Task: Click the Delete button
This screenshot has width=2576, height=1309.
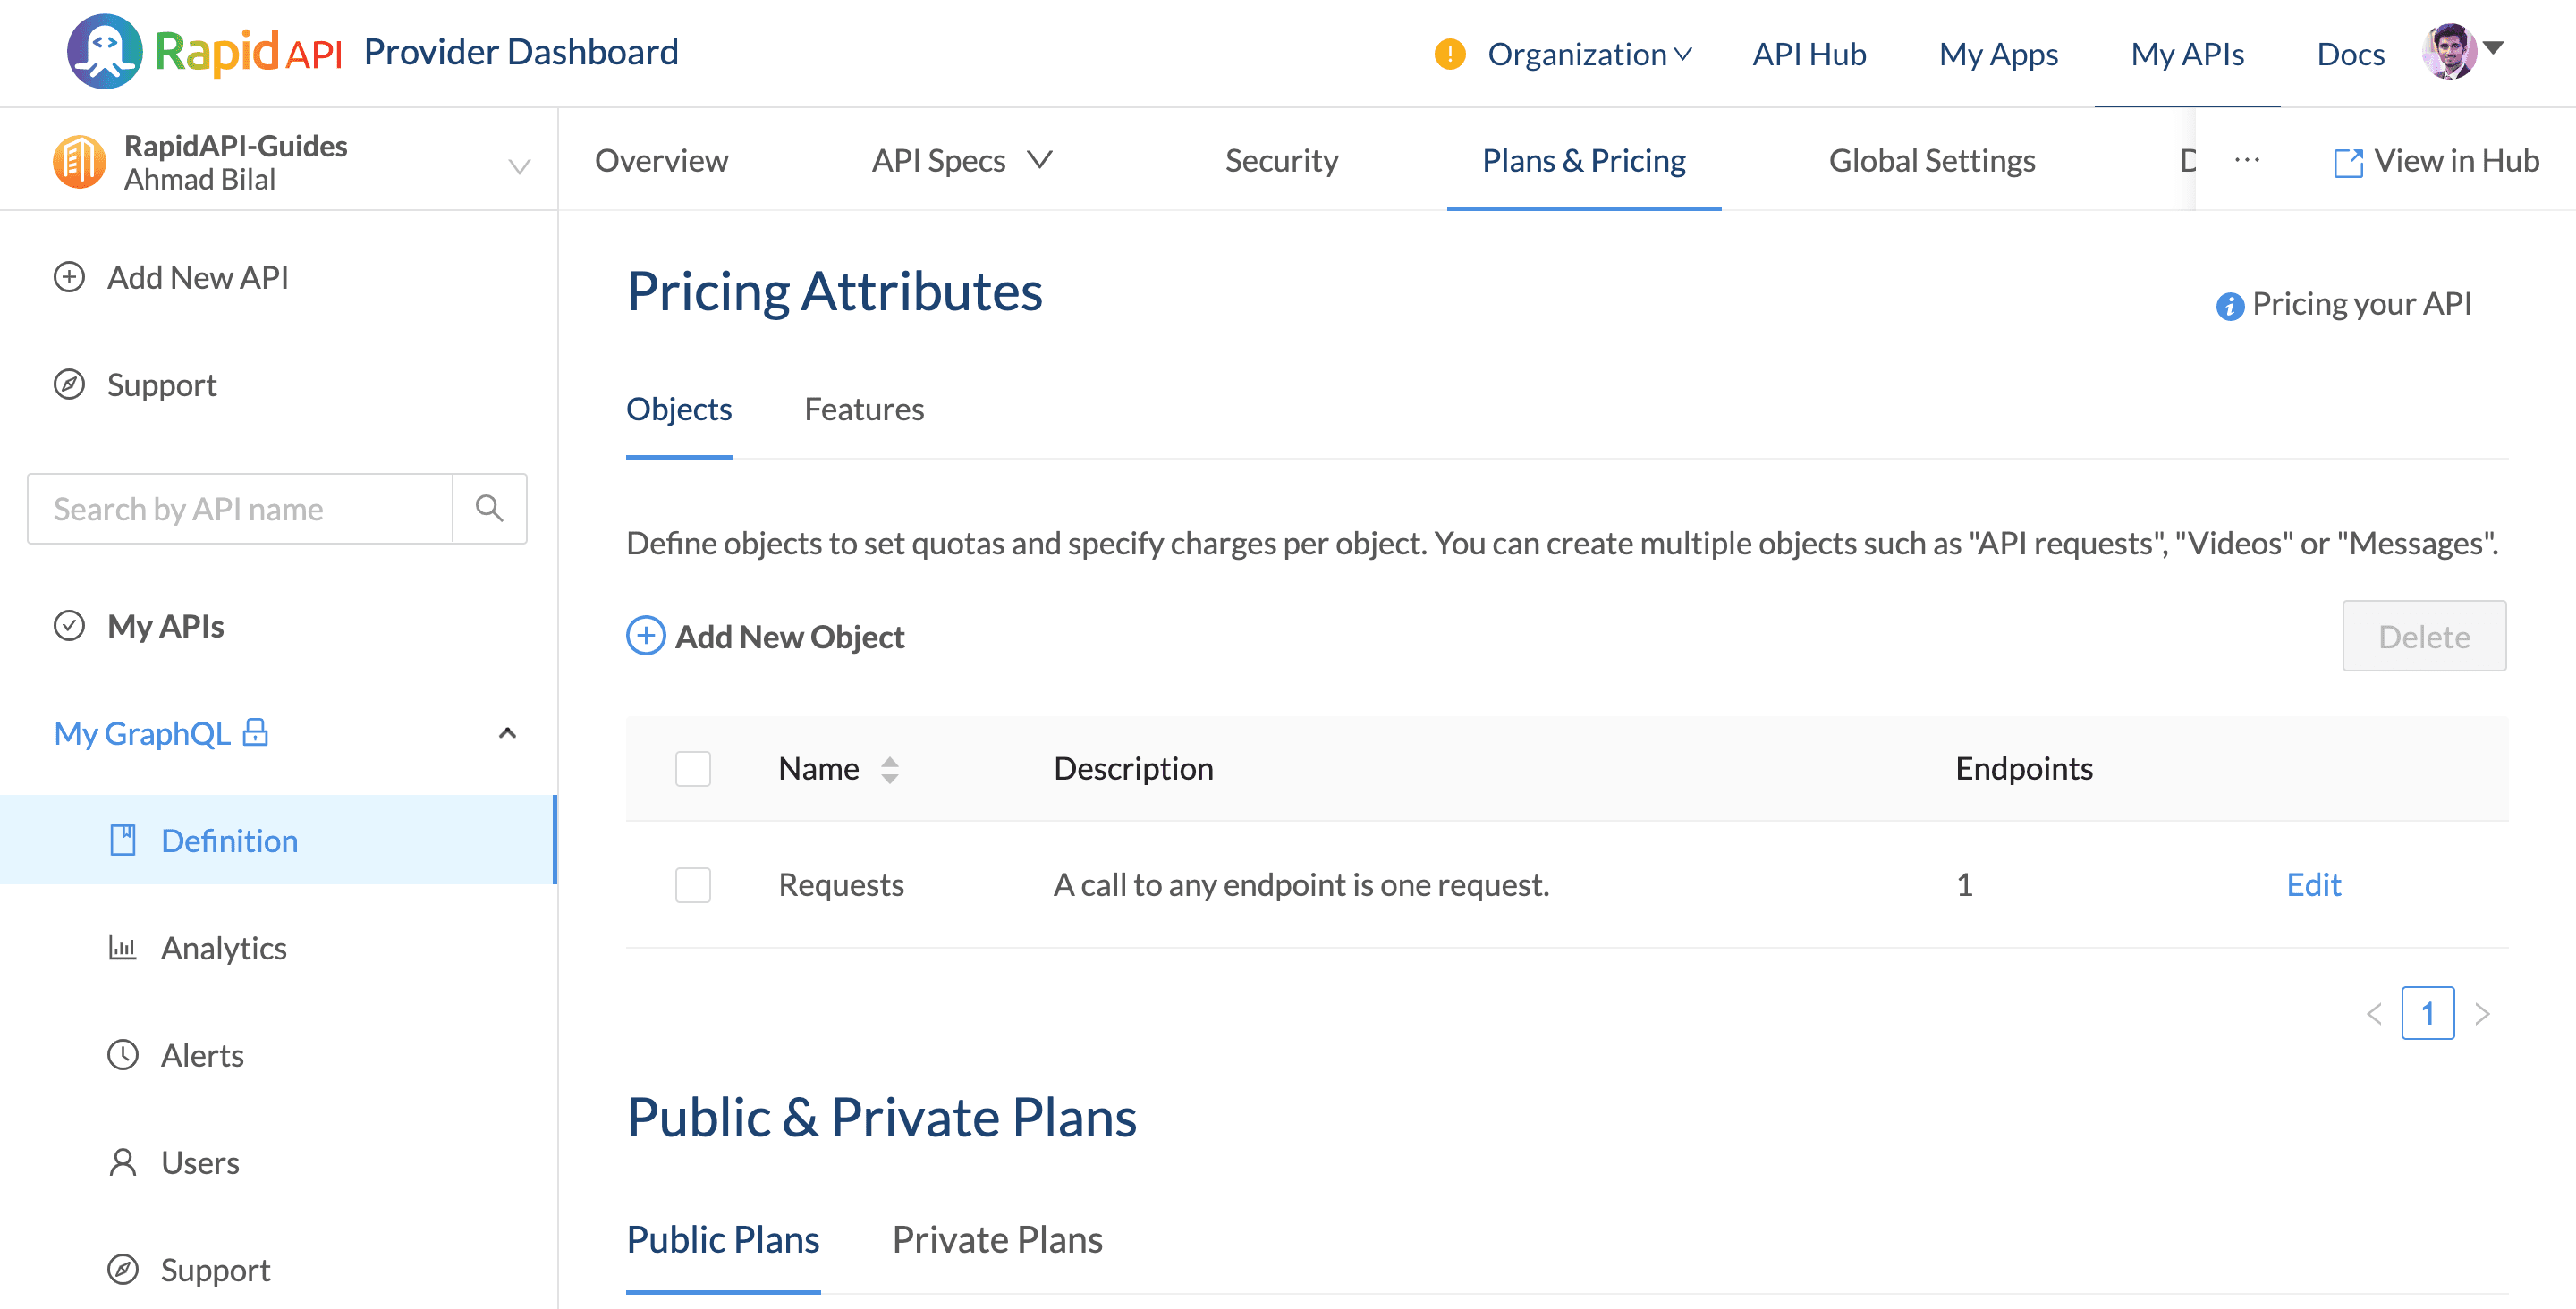Action: tap(2422, 635)
